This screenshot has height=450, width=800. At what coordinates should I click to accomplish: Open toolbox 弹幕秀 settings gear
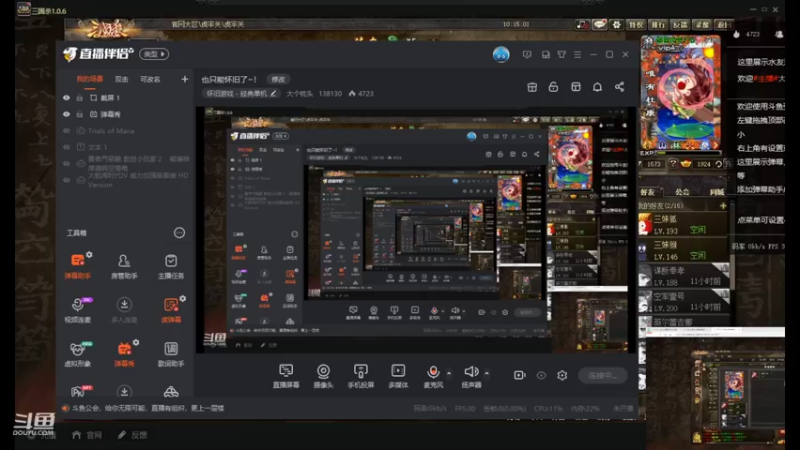tap(136, 342)
